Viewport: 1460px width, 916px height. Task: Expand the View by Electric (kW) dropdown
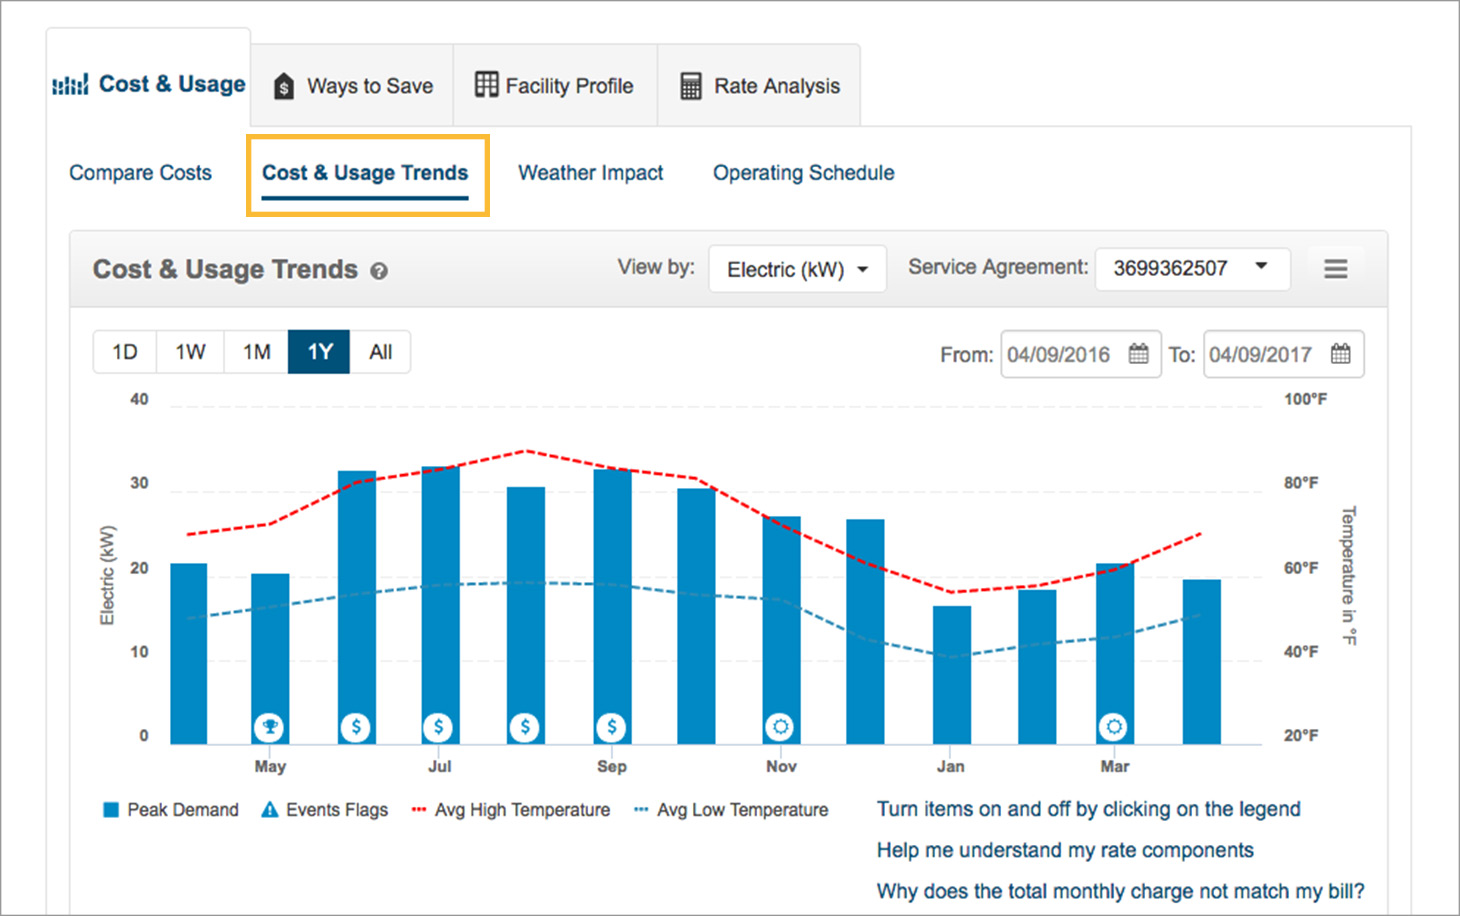click(x=797, y=270)
